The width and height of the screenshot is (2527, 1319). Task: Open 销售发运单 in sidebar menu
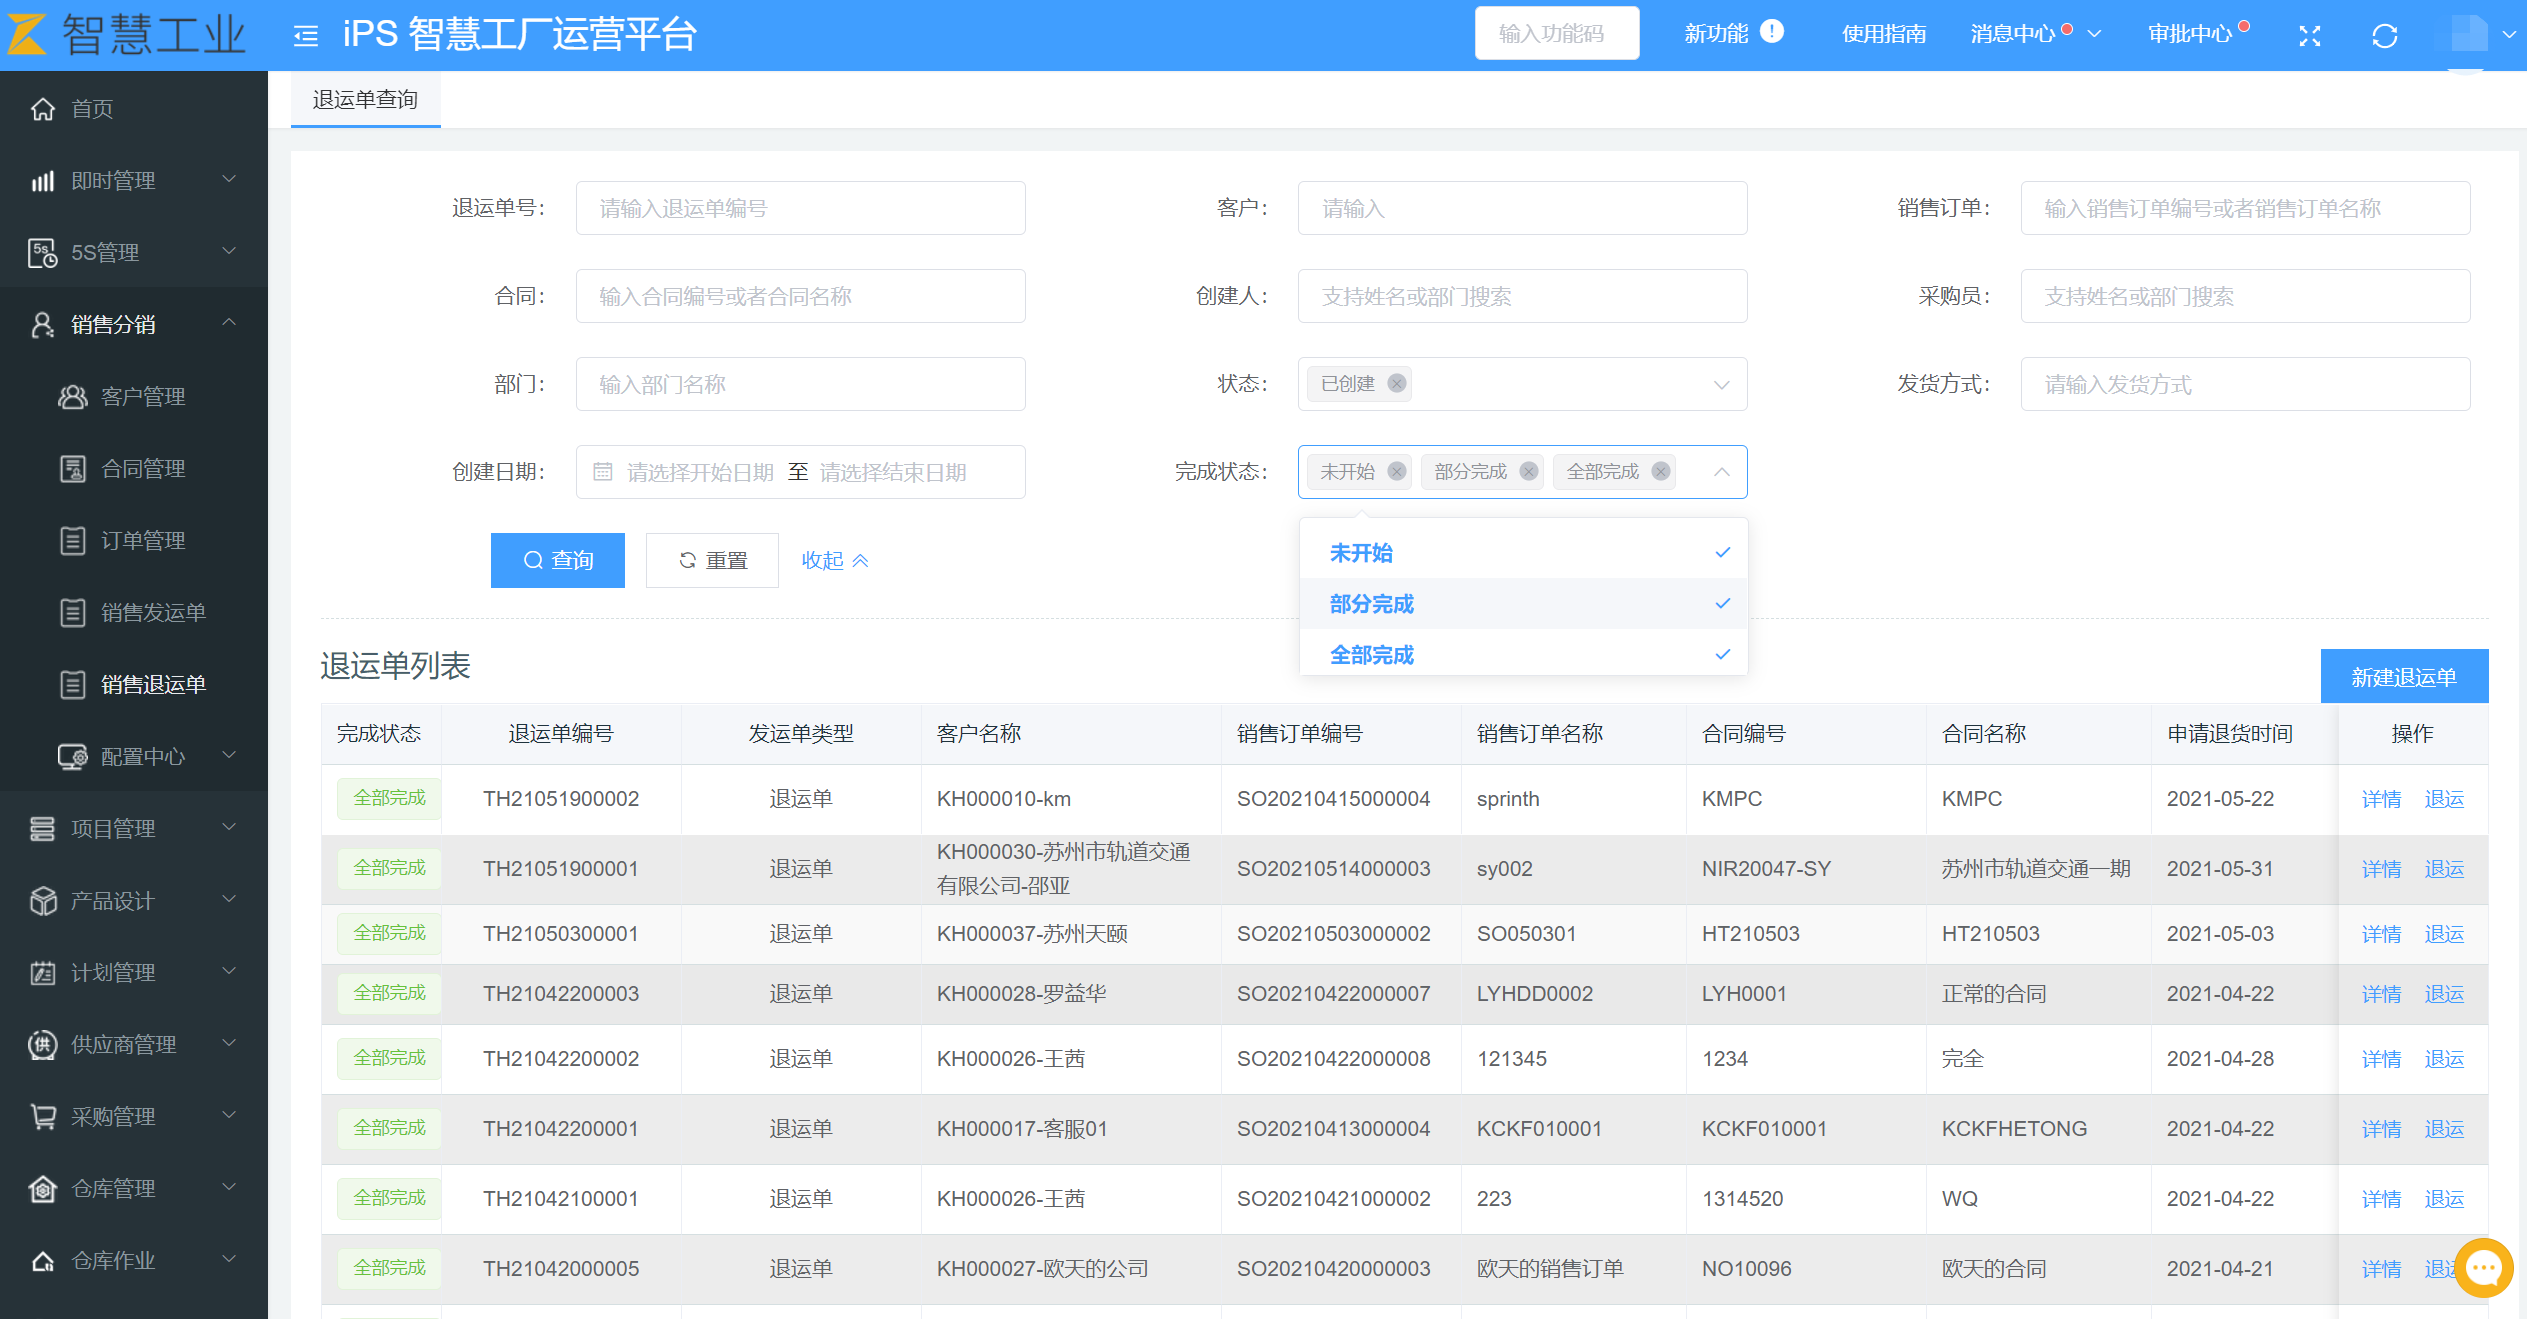tap(153, 612)
